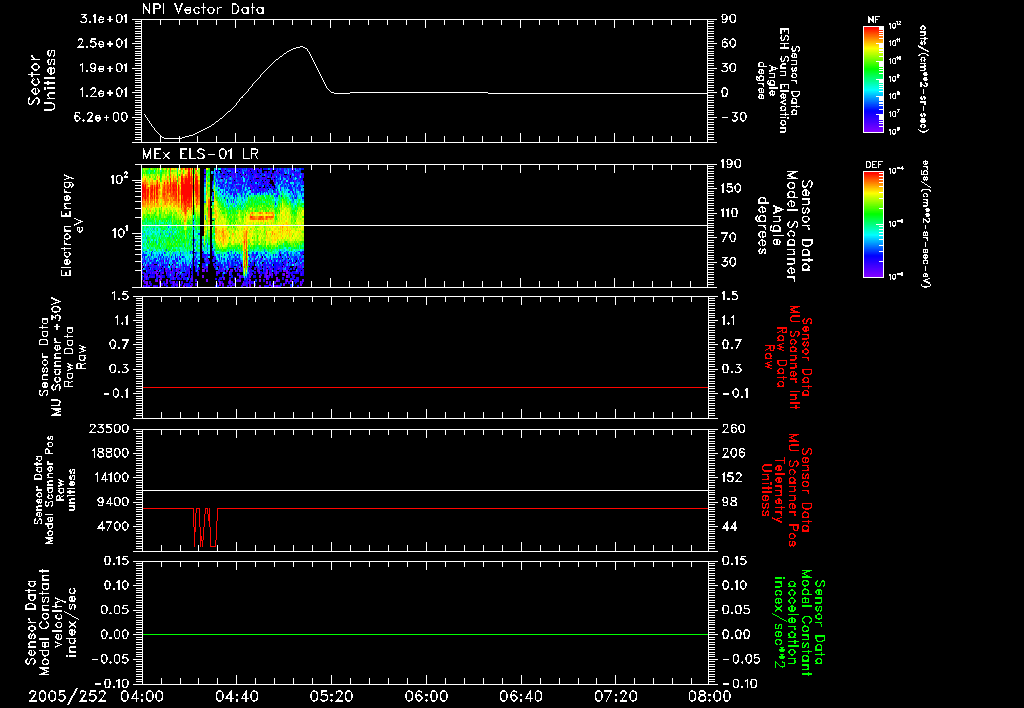Select the red 'MU Scanner Inh Raw Data' label
The width and height of the screenshot is (1024, 708).
[788, 357]
